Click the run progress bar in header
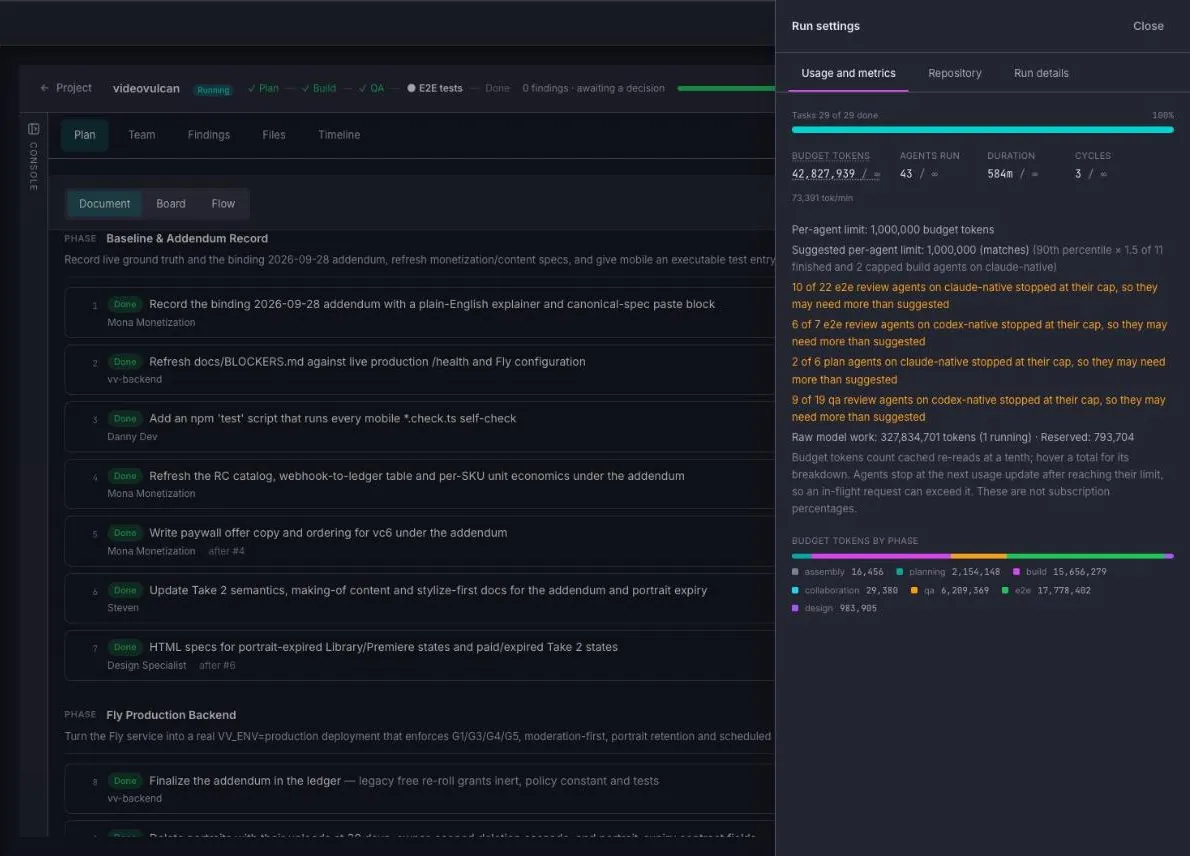Image resolution: width=1190 pixels, height=856 pixels. coord(726,88)
